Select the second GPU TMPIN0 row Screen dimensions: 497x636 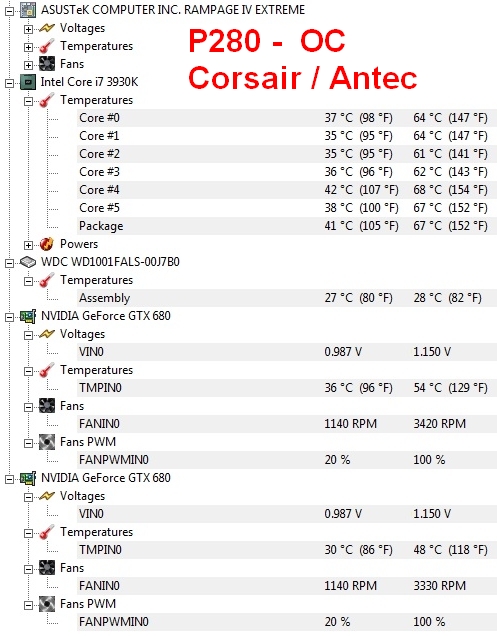click(x=287, y=550)
